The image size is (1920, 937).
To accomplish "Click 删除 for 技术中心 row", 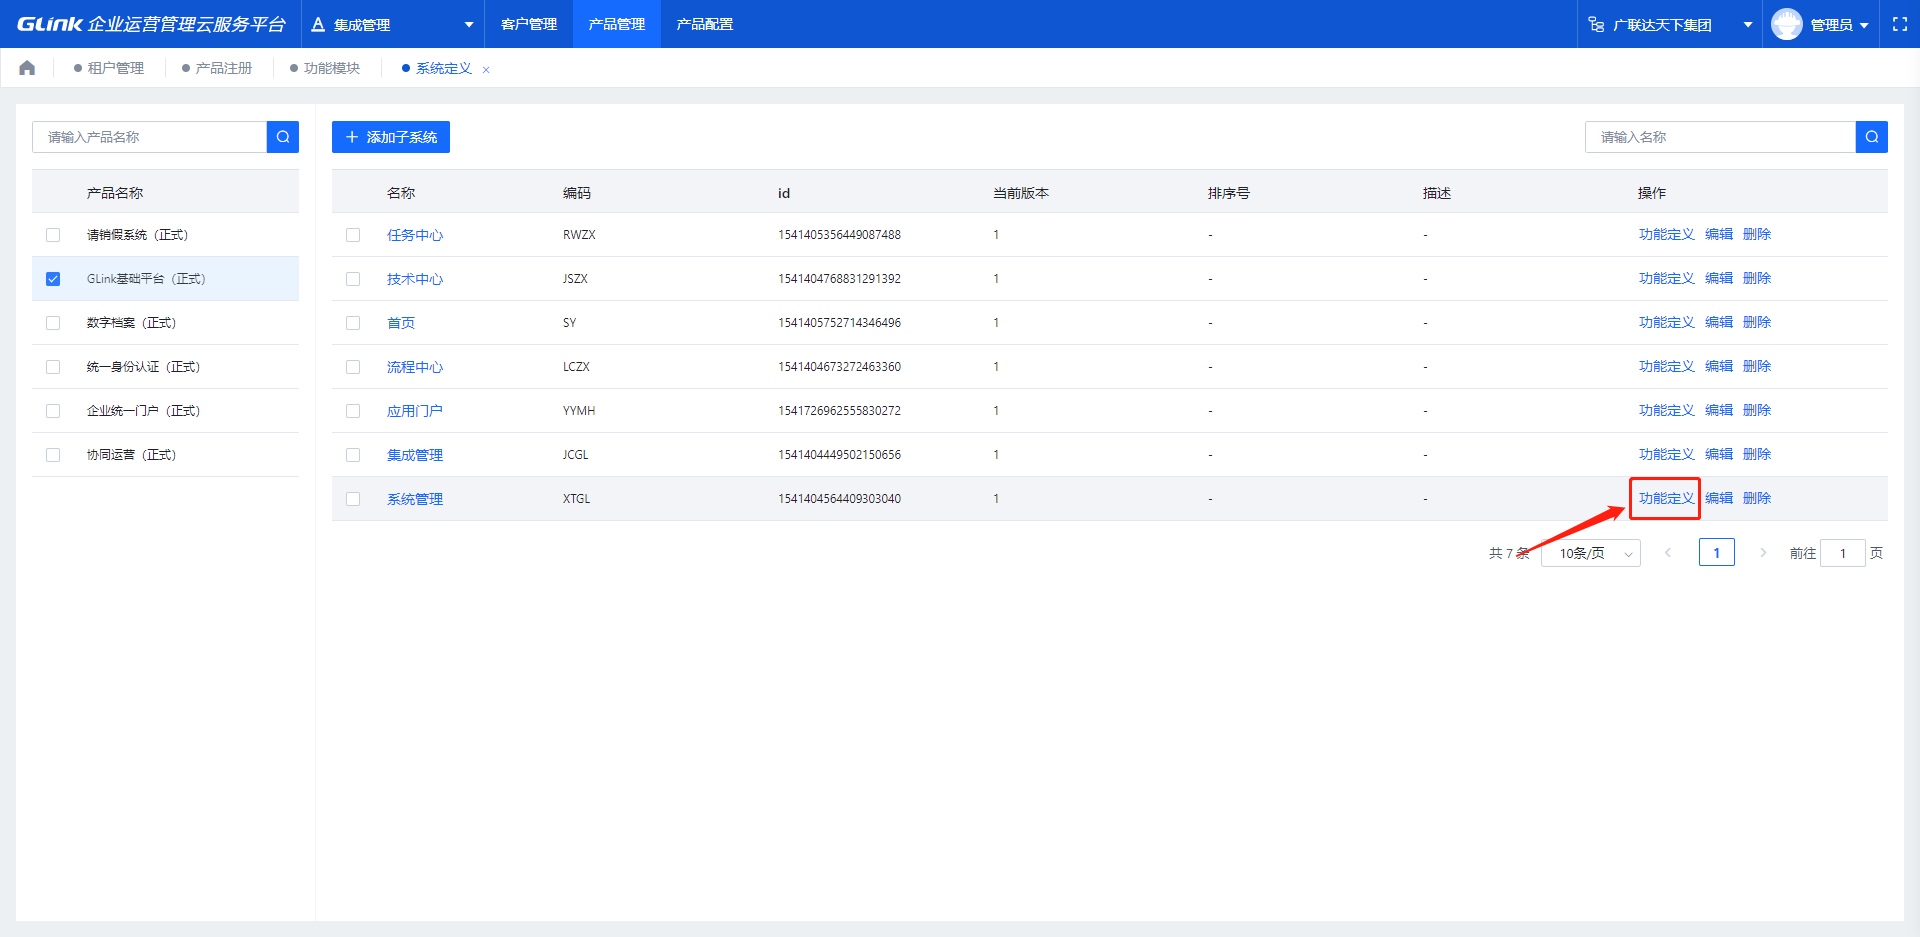I will click(1757, 278).
